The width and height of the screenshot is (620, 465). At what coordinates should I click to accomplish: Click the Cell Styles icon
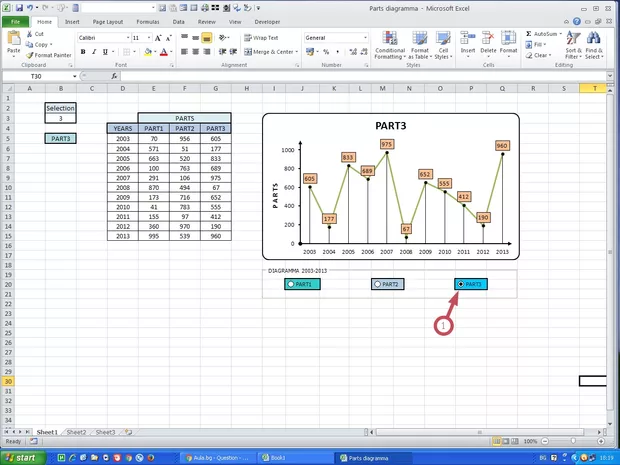tap(441, 42)
